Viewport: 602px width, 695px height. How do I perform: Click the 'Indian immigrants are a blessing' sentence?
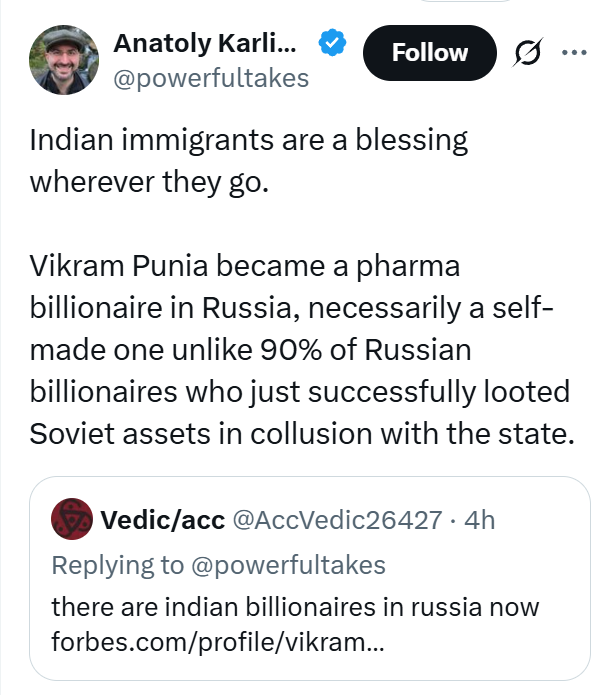249,140
